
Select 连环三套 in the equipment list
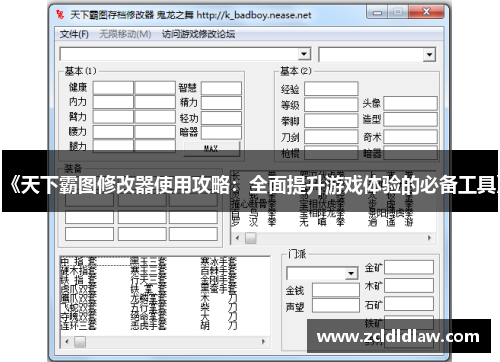point(78,326)
